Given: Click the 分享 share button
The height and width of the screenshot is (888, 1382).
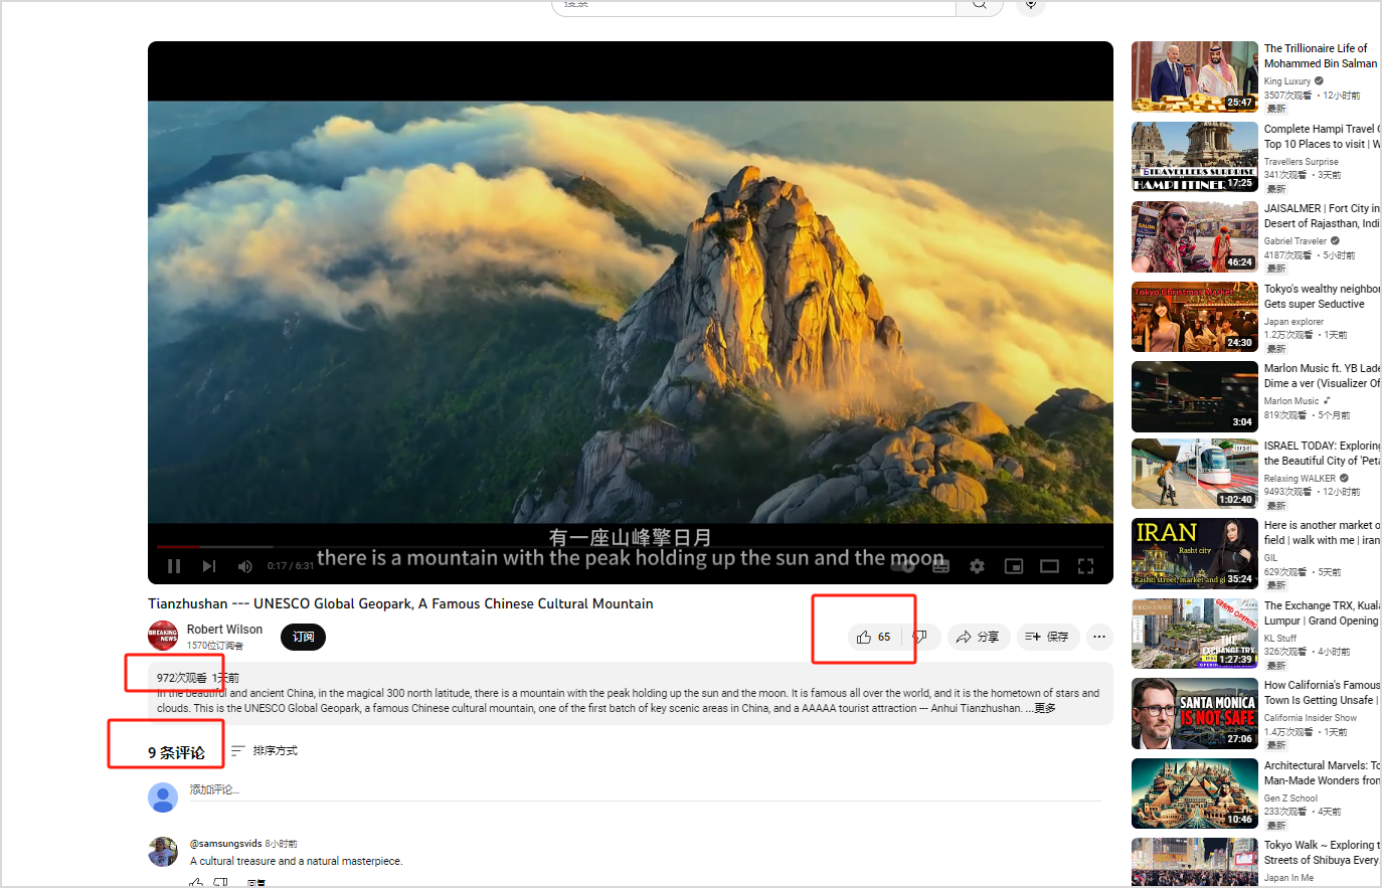Looking at the screenshot, I should click(x=977, y=637).
